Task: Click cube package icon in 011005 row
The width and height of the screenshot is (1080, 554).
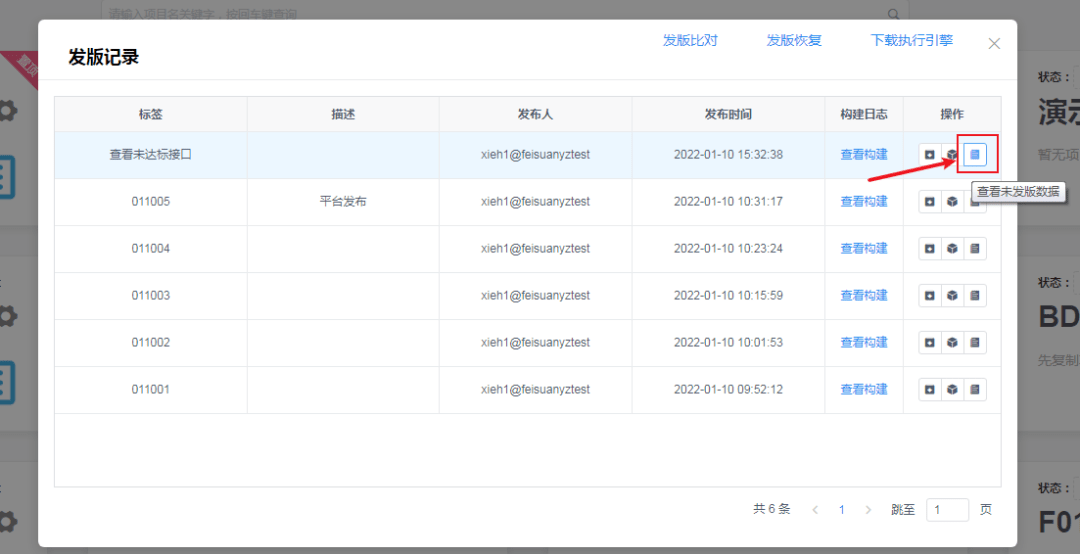Action: [x=952, y=202]
